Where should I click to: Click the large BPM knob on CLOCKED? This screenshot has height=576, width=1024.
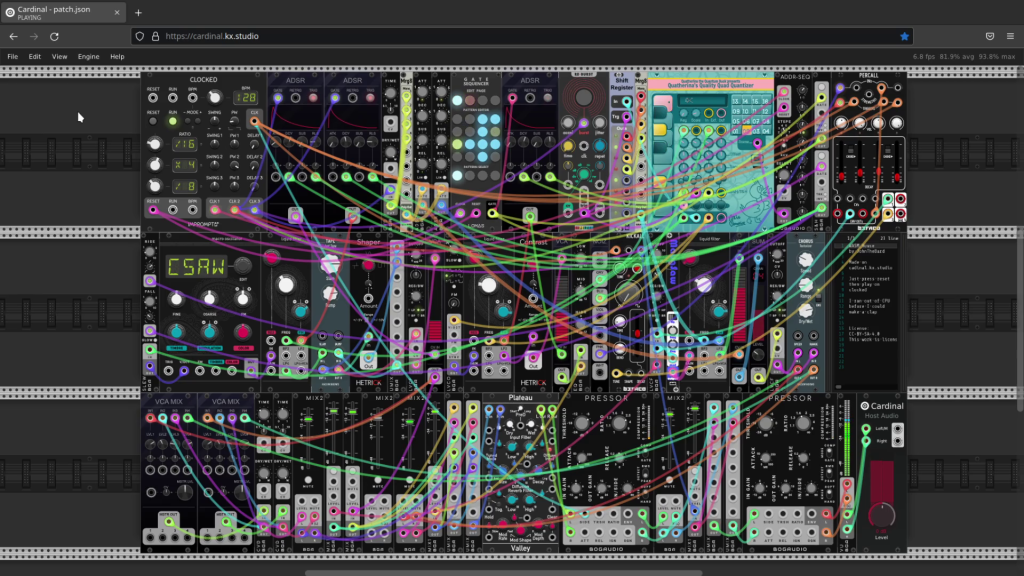click(x=214, y=98)
